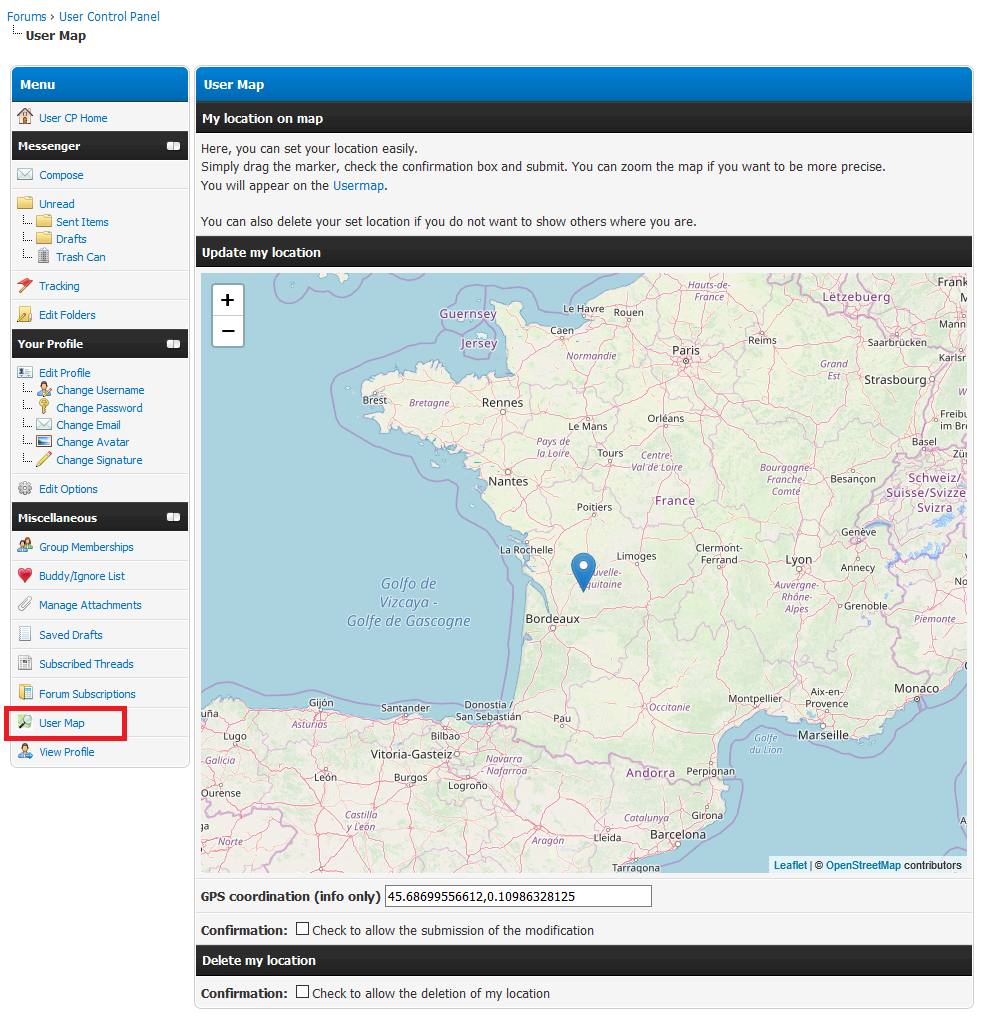Open the Leaflet attribution link
991x1019 pixels.
pos(790,865)
